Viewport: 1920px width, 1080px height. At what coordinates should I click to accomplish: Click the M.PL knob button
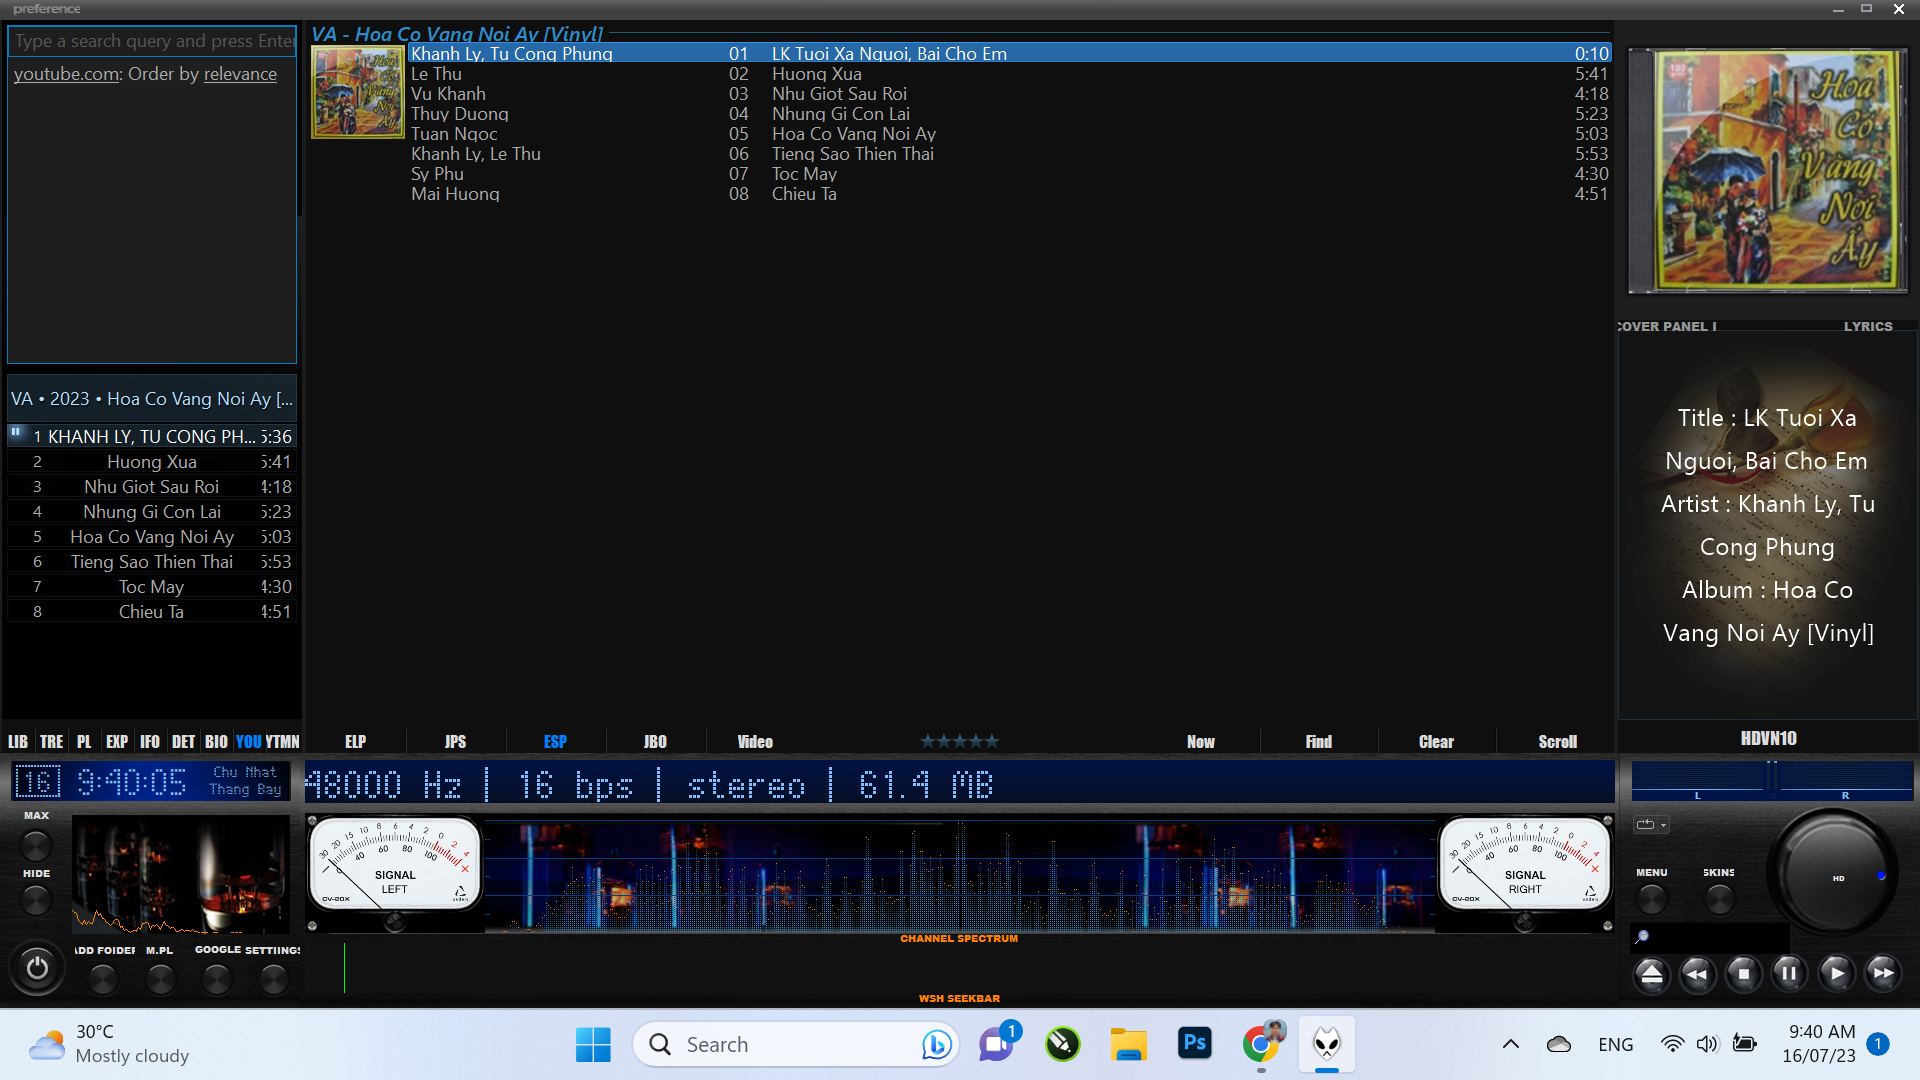pos(160,979)
